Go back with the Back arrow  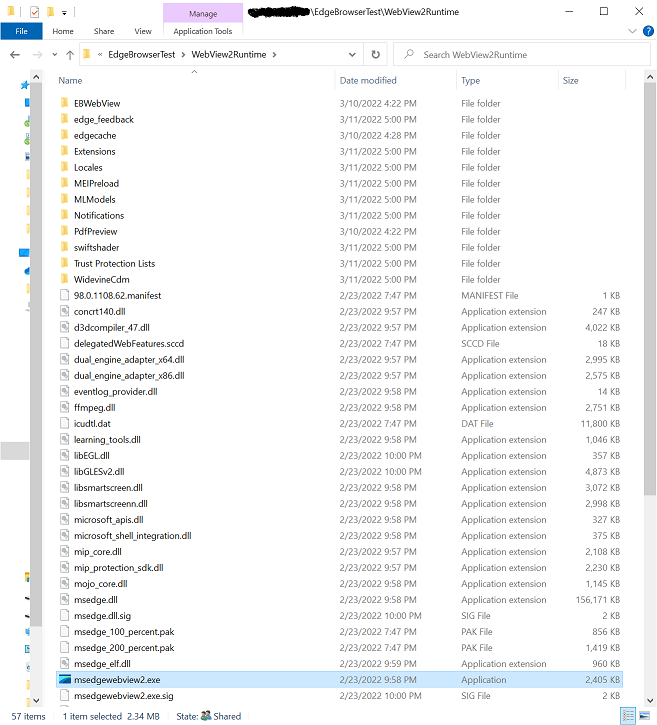[15, 55]
